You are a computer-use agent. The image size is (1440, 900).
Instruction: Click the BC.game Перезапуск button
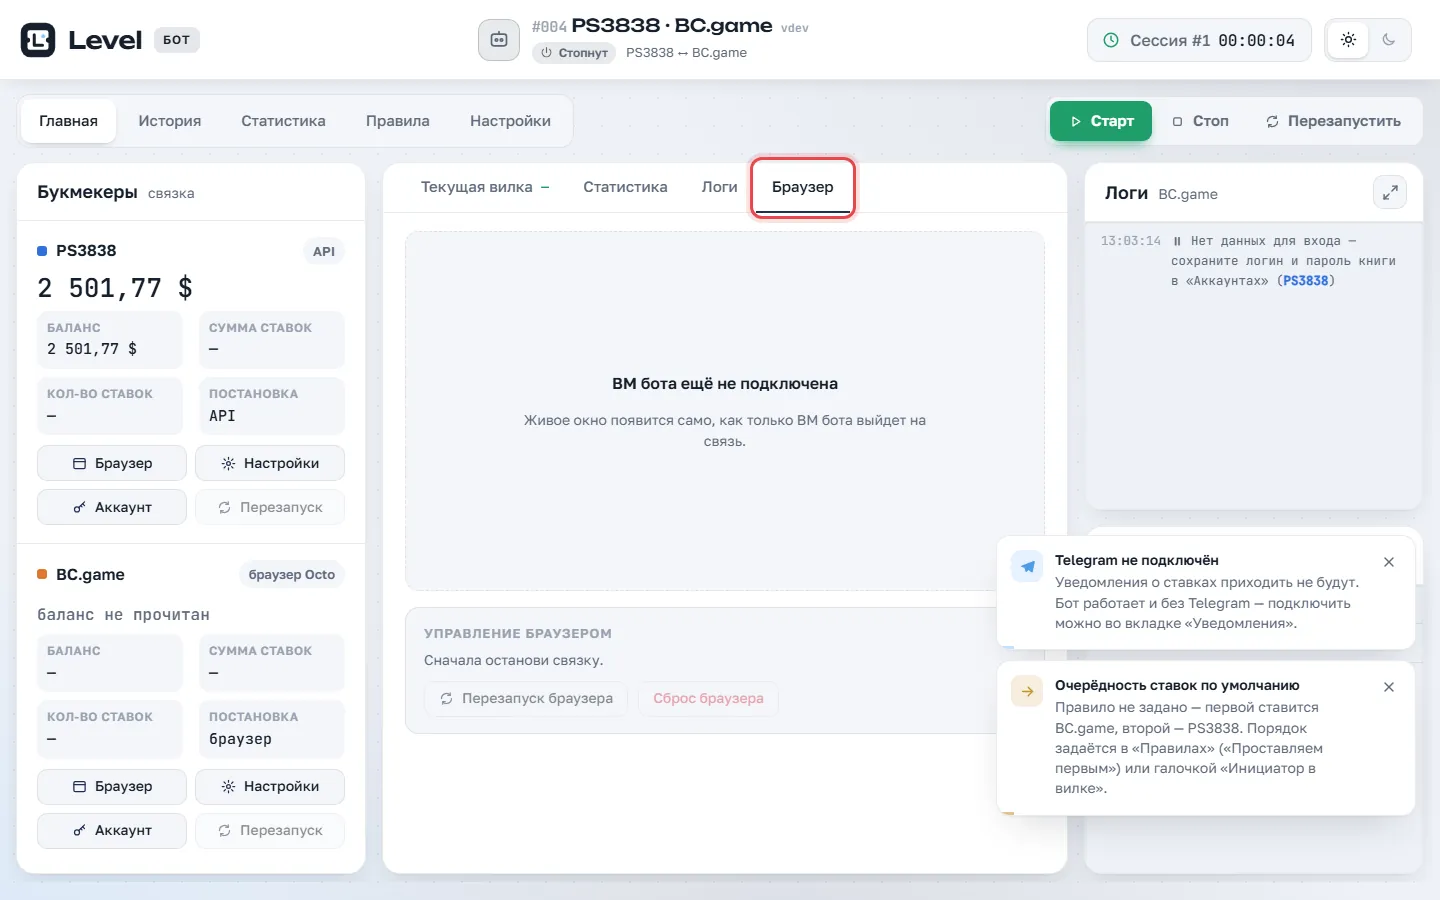(x=270, y=830)
